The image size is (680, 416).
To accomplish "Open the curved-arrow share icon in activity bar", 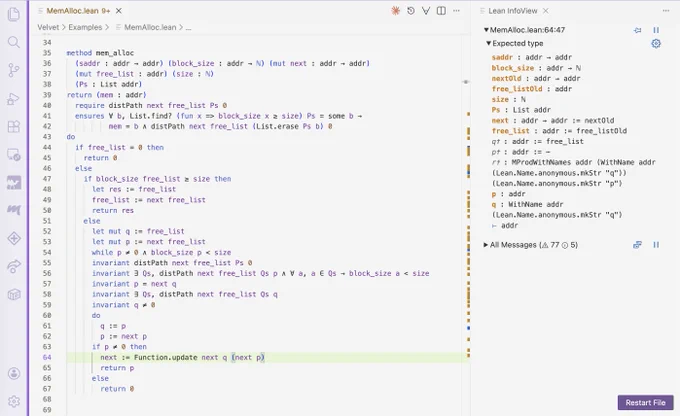I will 14,266.
